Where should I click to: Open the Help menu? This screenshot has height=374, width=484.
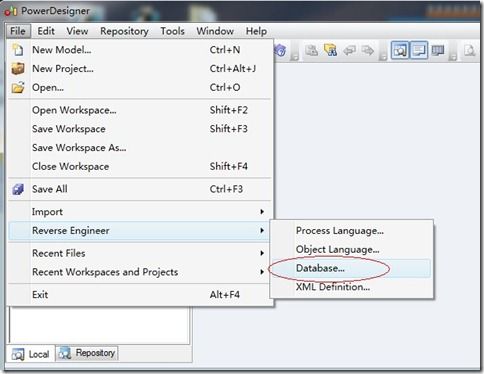point(256,31)
